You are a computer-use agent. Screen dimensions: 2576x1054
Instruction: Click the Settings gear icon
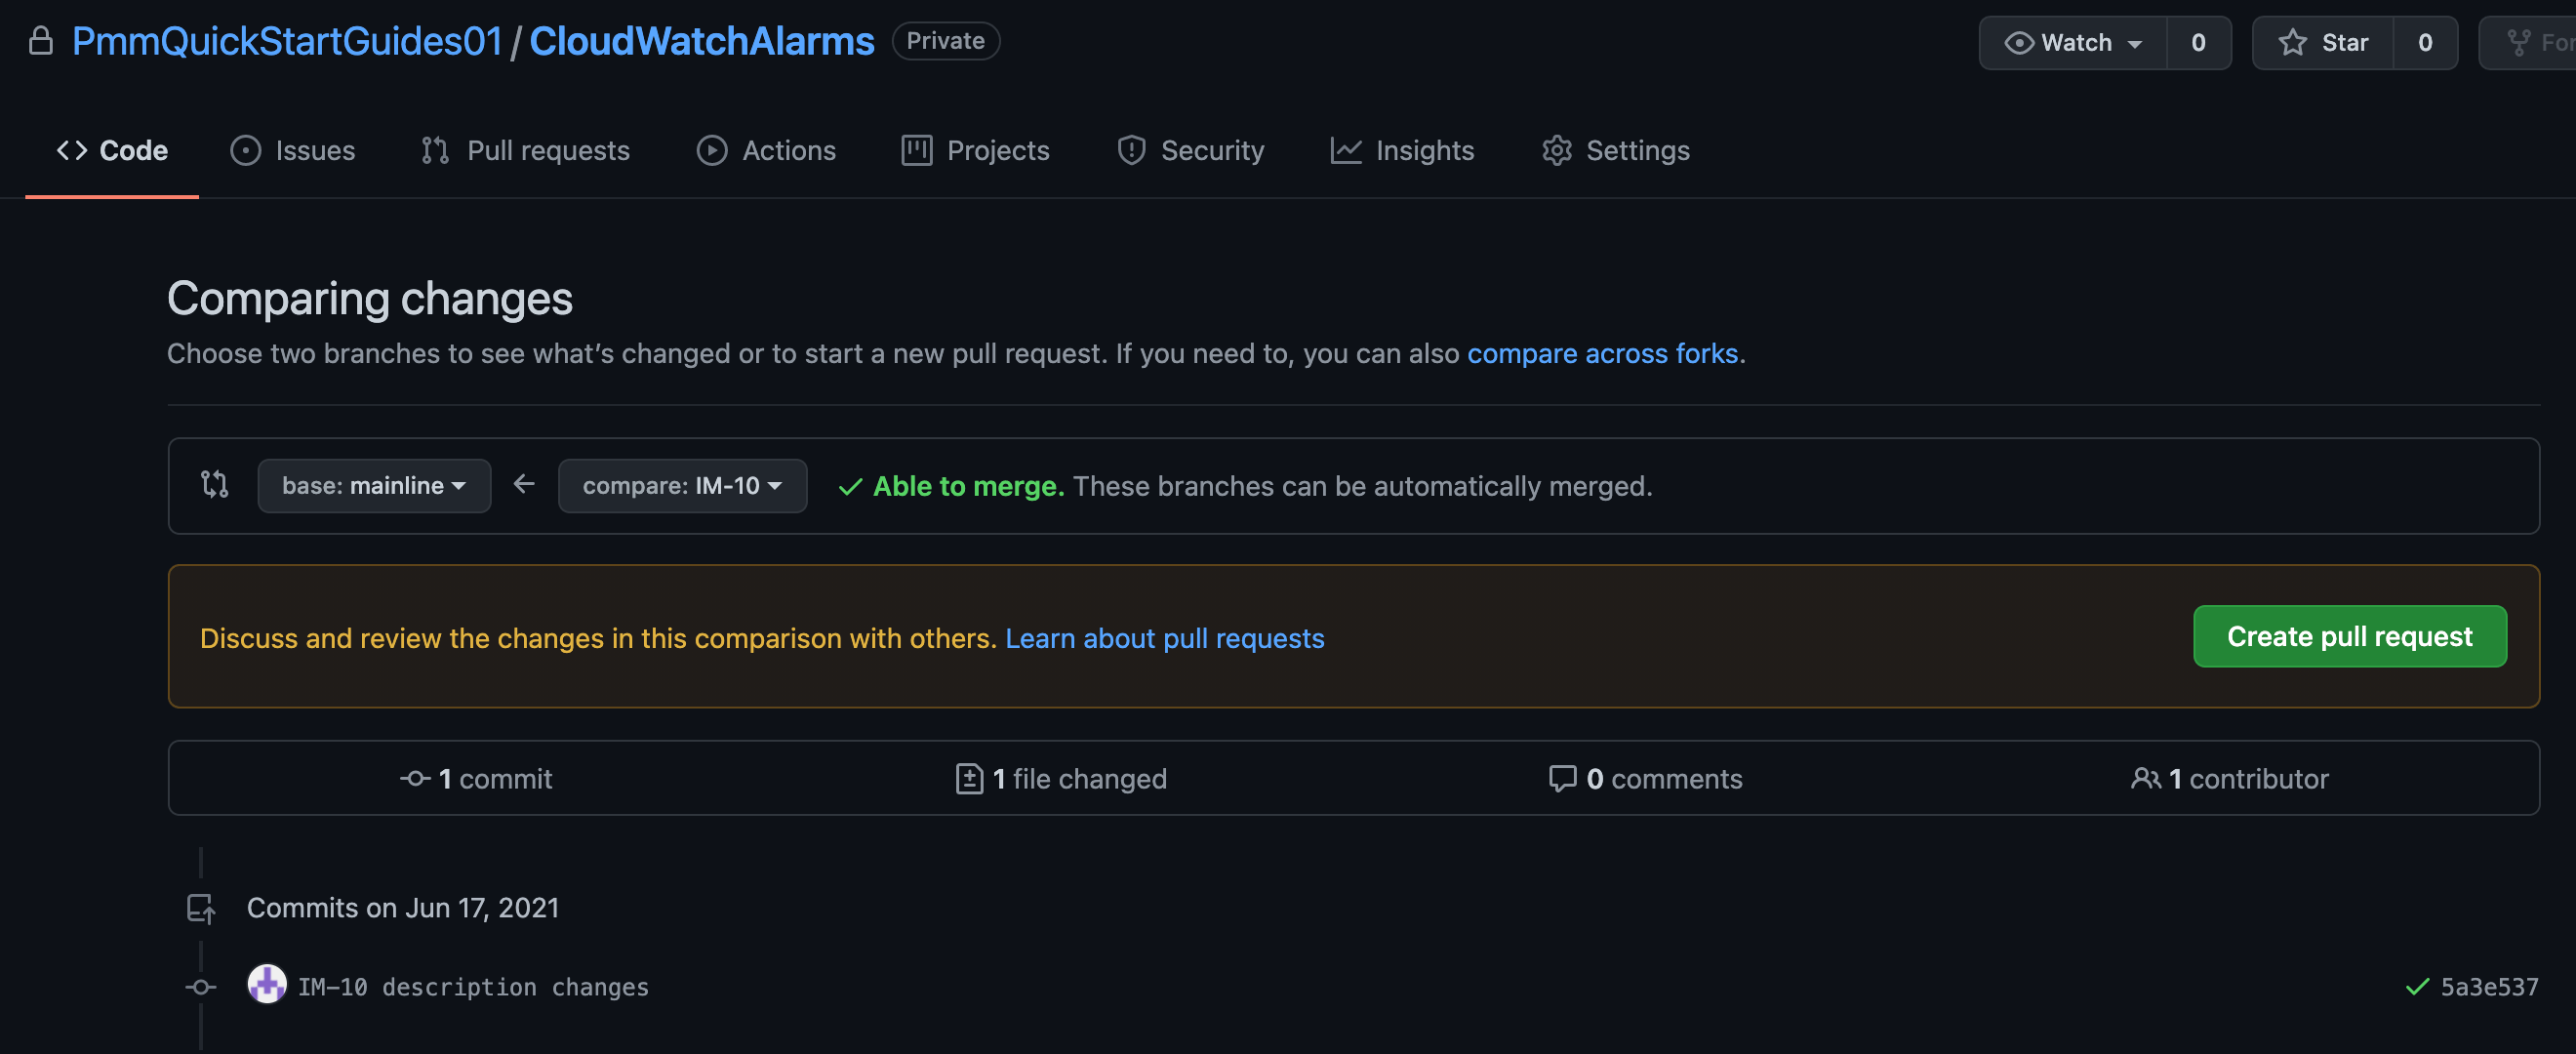click(x=1557, y=149)
